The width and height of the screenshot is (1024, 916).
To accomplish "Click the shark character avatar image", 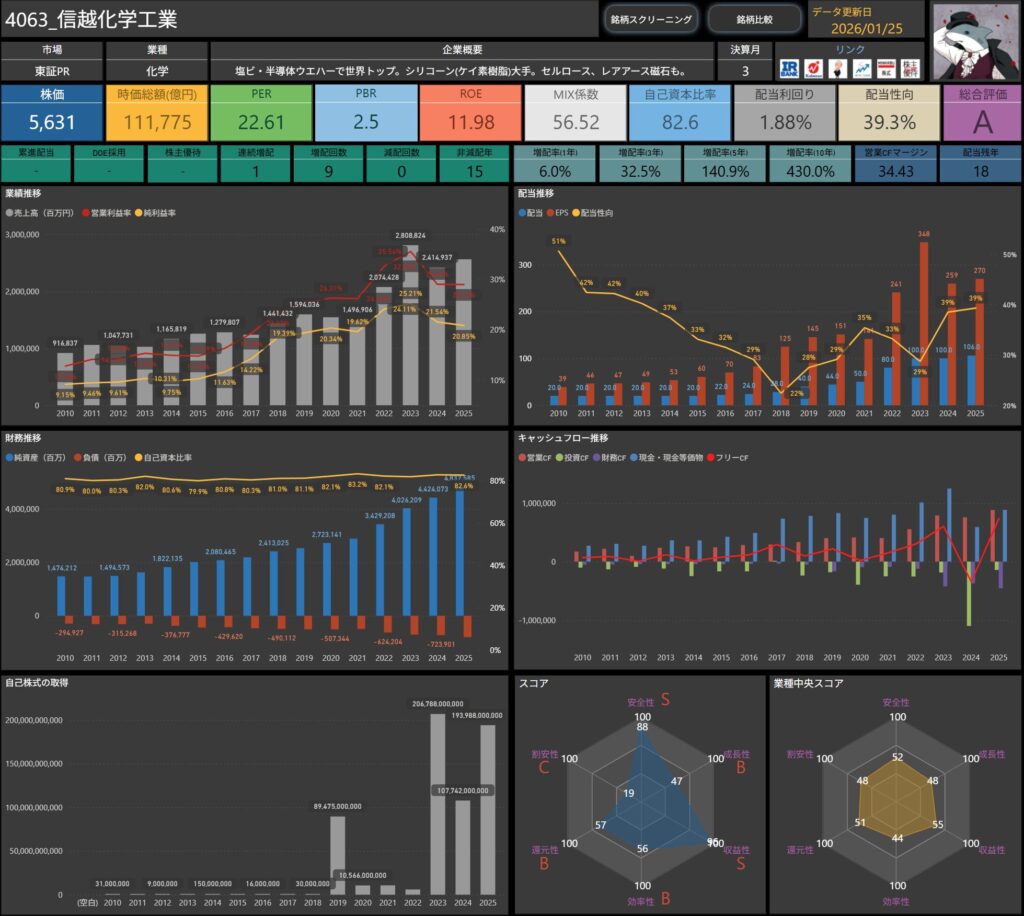I will pos(976,38).
